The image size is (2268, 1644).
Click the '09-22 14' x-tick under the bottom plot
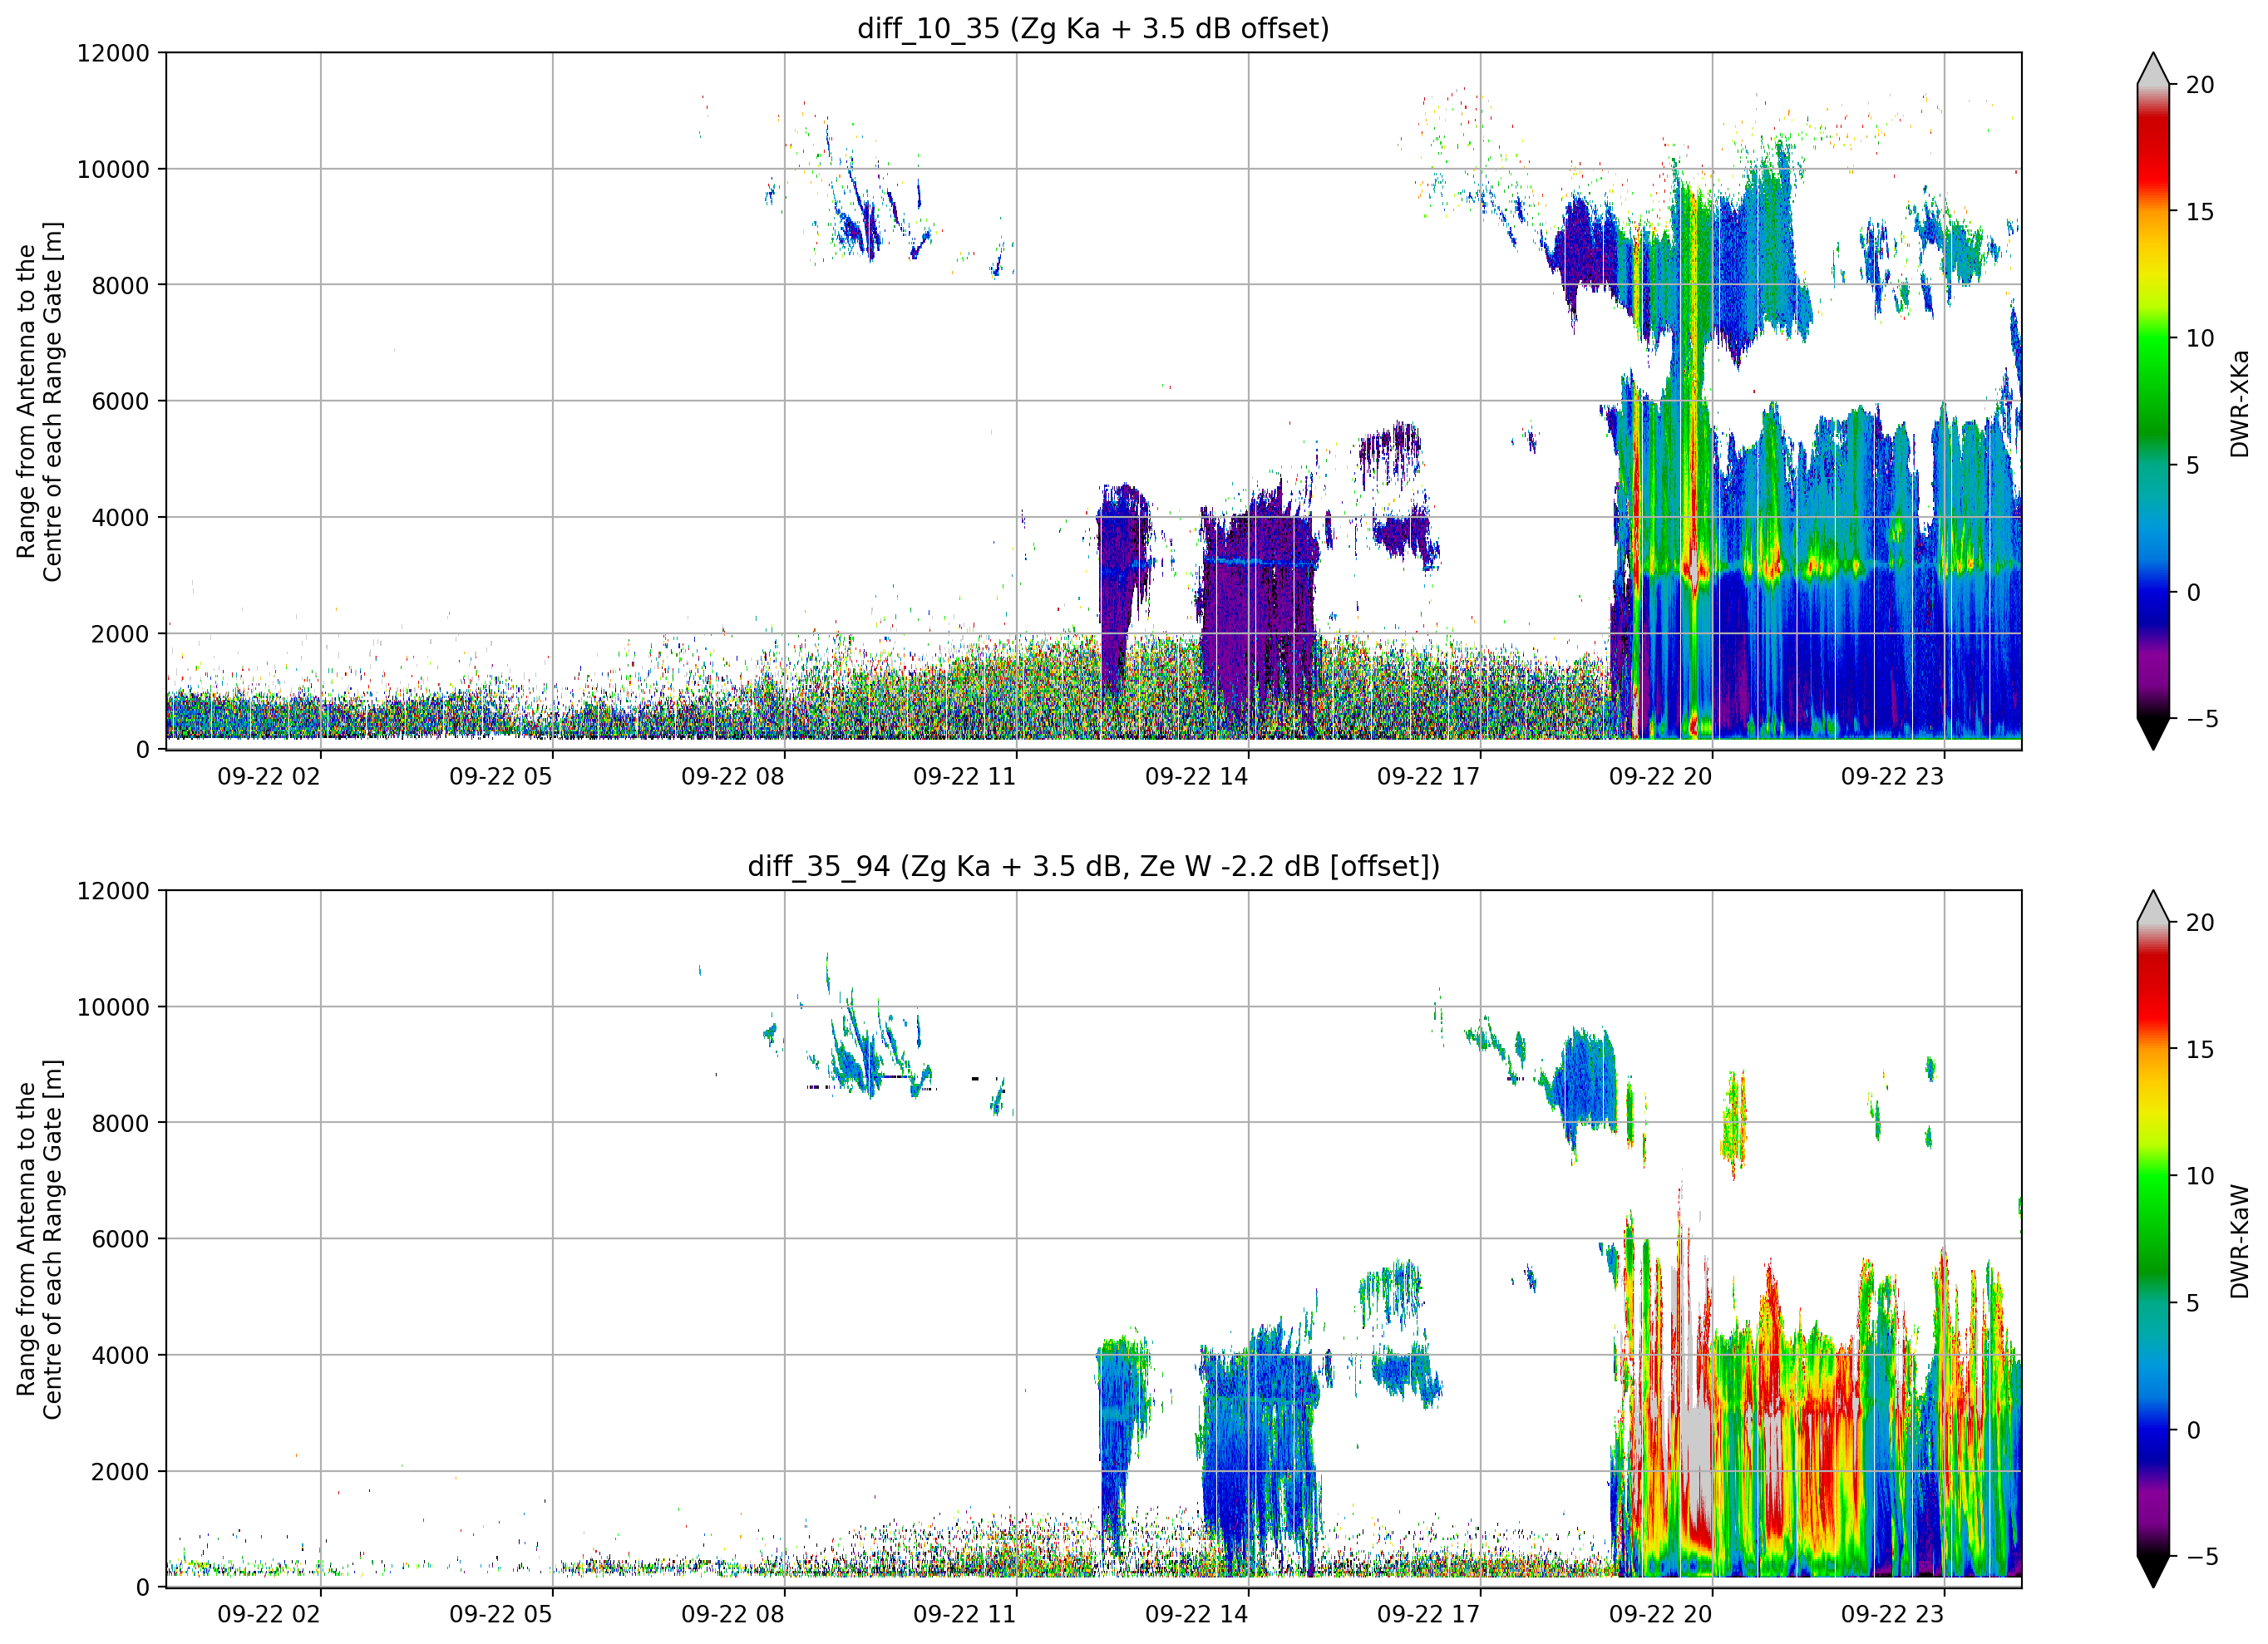pos(1197,1614)
